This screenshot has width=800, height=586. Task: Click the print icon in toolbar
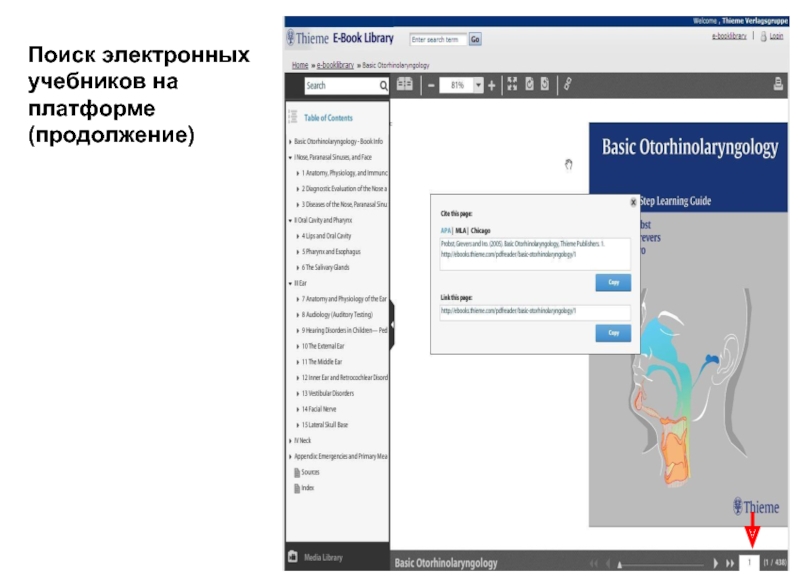click(x=778, y=84)
